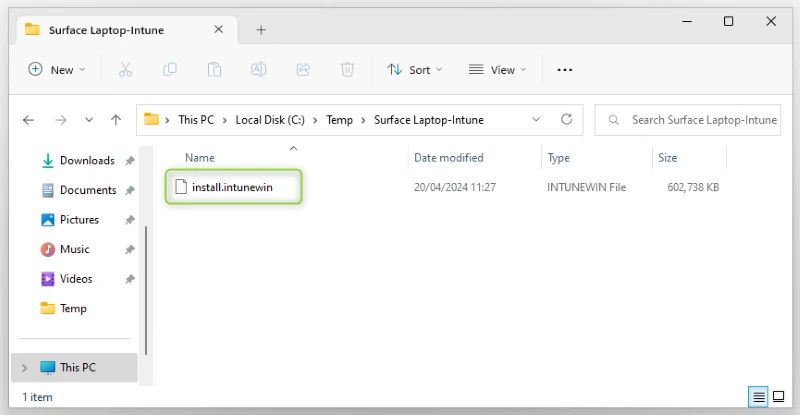Click the date 20/04/2024 11:27
Image resolution: width=800 pixels, height=415 pixels.
point(455,187)
